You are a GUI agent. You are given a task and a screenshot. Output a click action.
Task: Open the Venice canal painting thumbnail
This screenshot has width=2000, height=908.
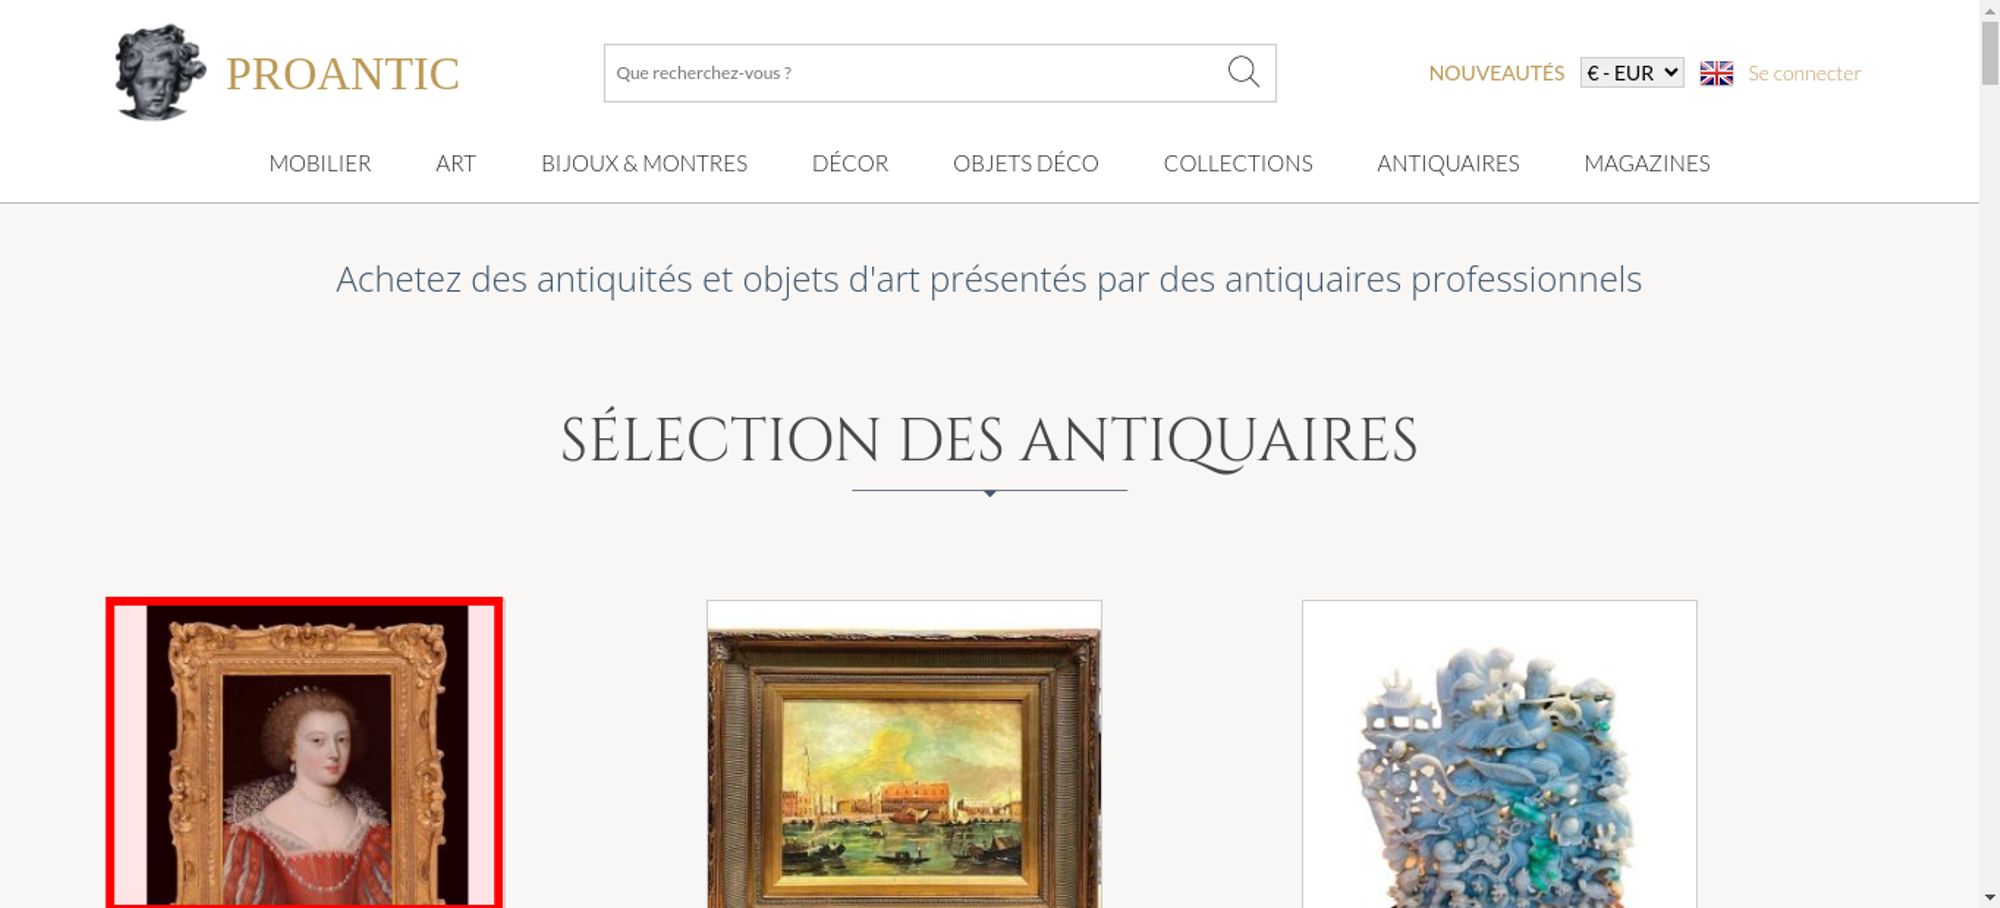[x=904, y=754]
